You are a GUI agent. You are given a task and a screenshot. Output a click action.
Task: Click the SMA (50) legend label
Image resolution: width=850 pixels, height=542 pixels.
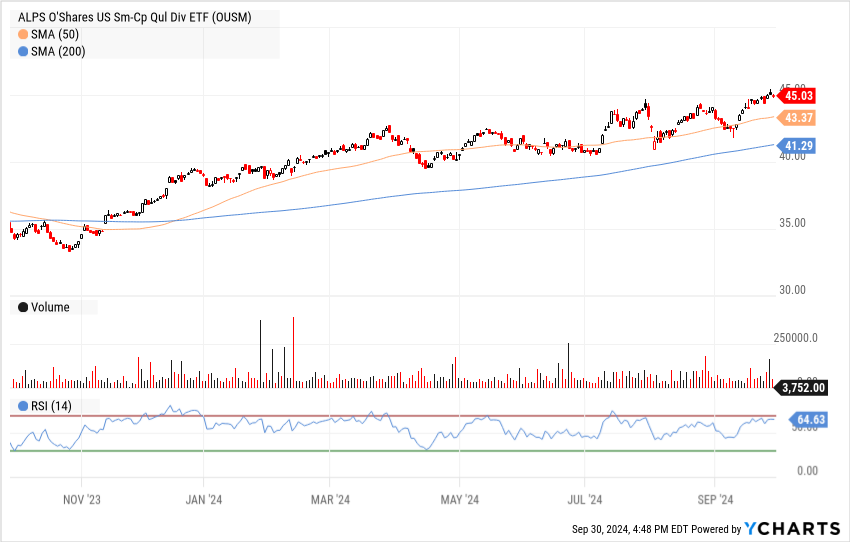point(55,35)
